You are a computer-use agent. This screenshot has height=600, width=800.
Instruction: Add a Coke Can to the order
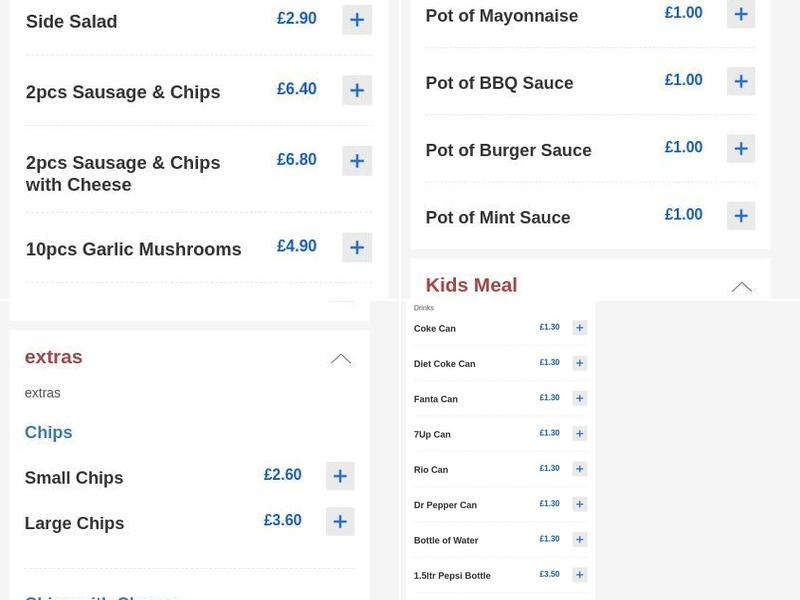click(x=579, y=327)
